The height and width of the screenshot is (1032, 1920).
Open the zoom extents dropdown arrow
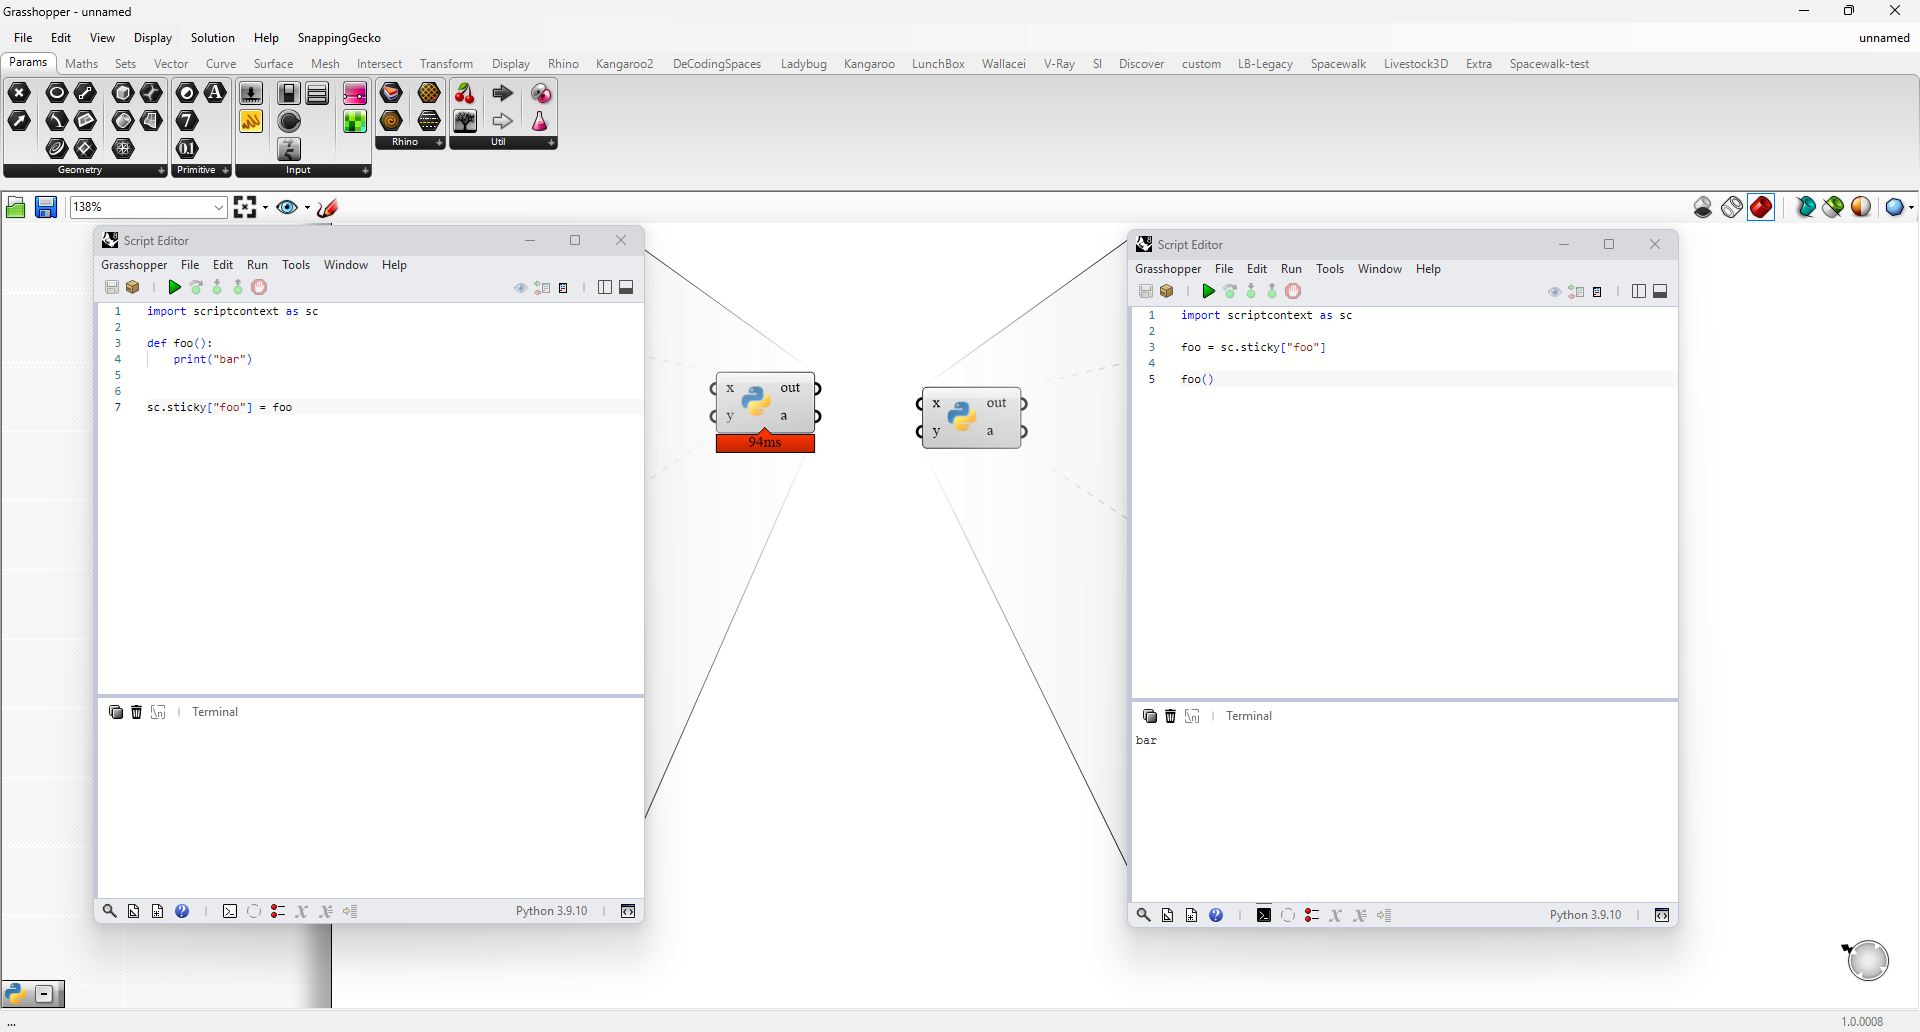(x=265, y=208)
